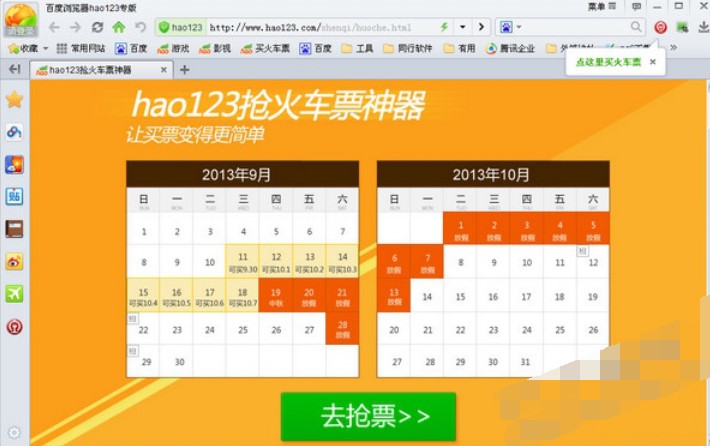Open the 有用 bookmark folder

[x=460, y=48]
